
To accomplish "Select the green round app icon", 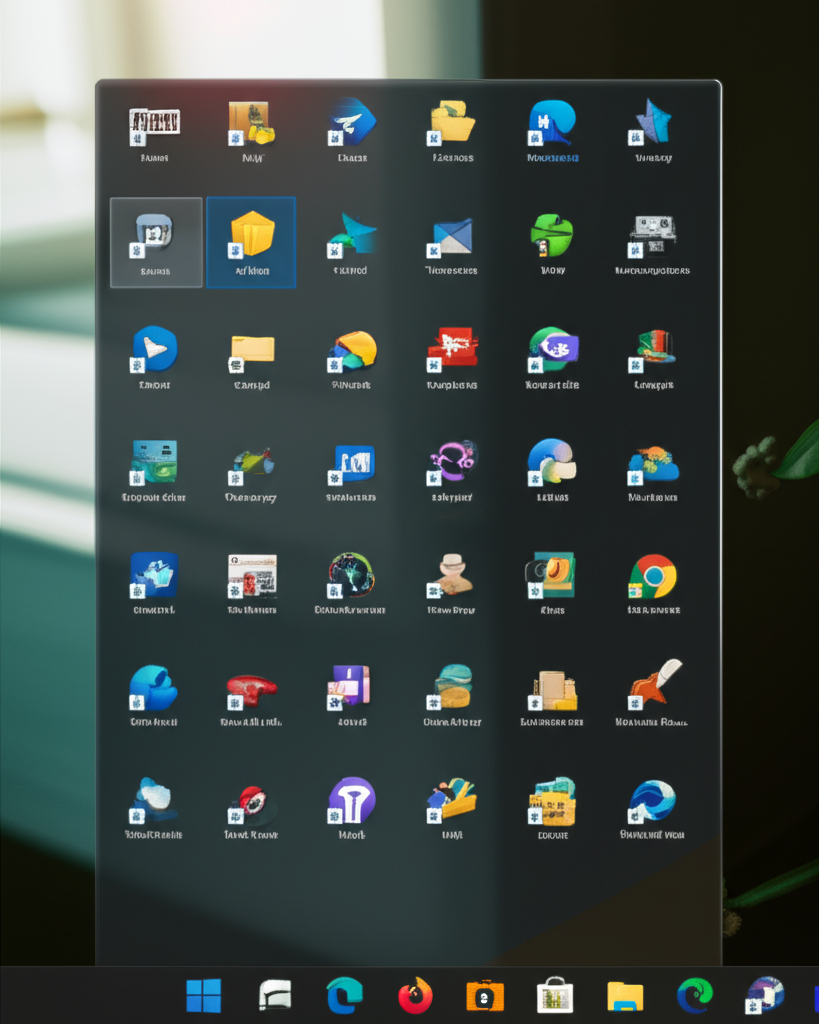I will coord(551,236).
